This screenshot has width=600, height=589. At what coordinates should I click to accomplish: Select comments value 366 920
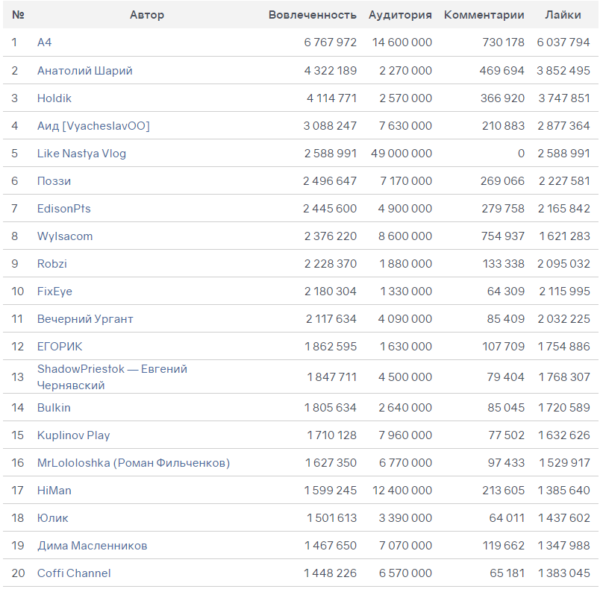click(x=502, y=98)
